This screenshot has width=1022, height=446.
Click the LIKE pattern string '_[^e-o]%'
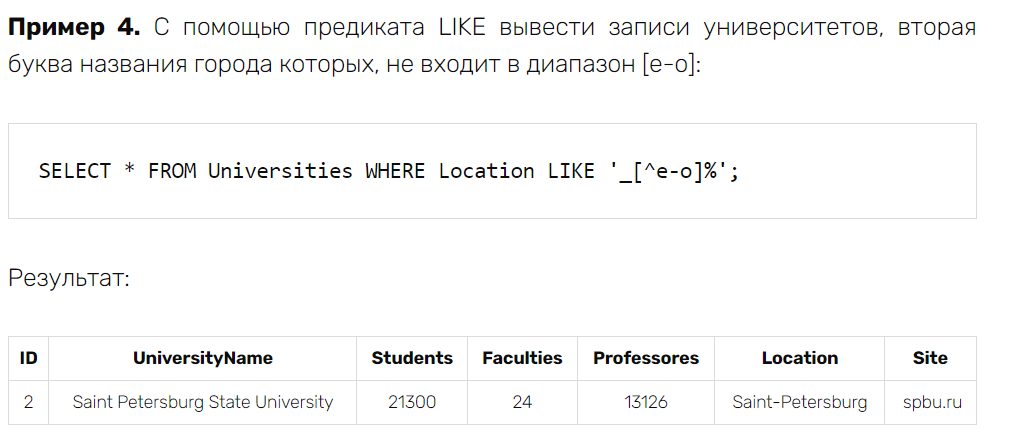[x=669, y=171]
